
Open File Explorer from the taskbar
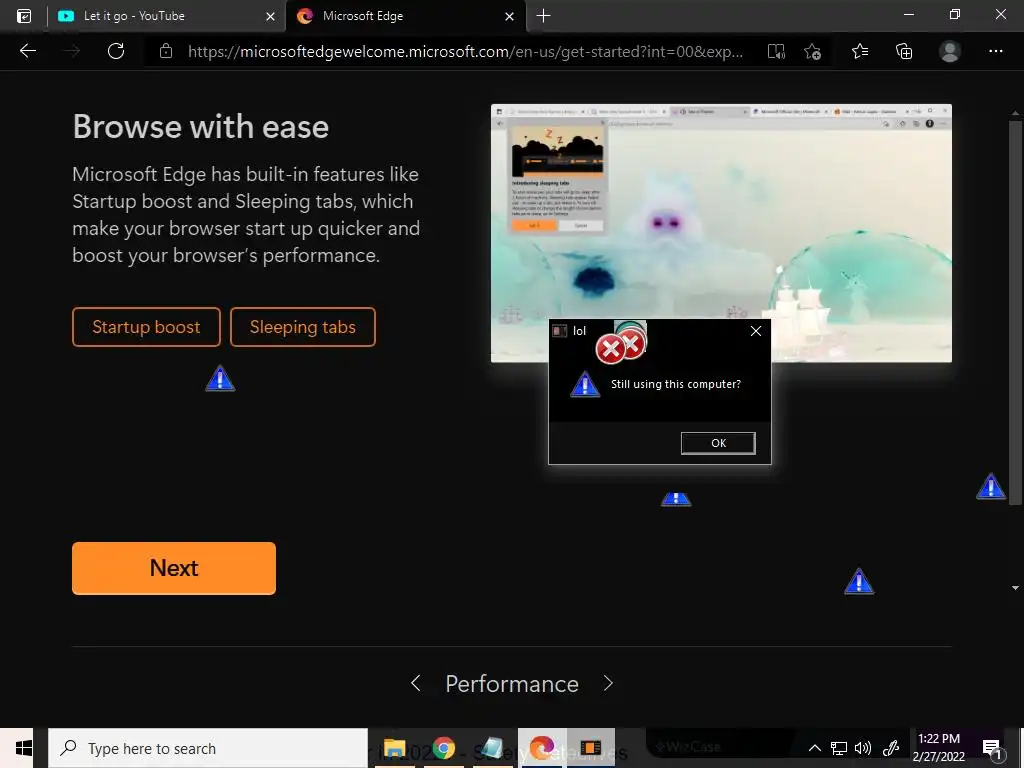[x=394, y=748]
